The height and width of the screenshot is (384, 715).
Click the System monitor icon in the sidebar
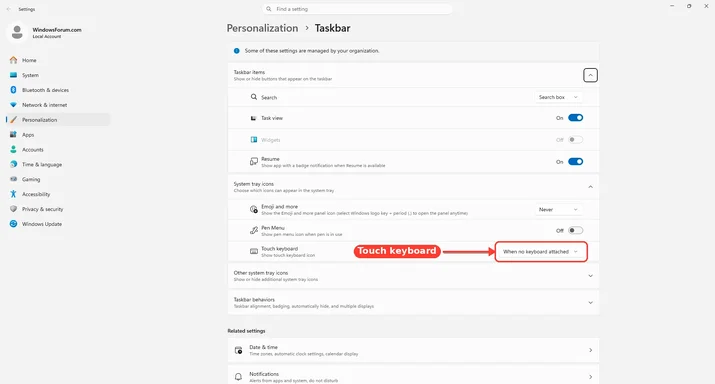13,75
